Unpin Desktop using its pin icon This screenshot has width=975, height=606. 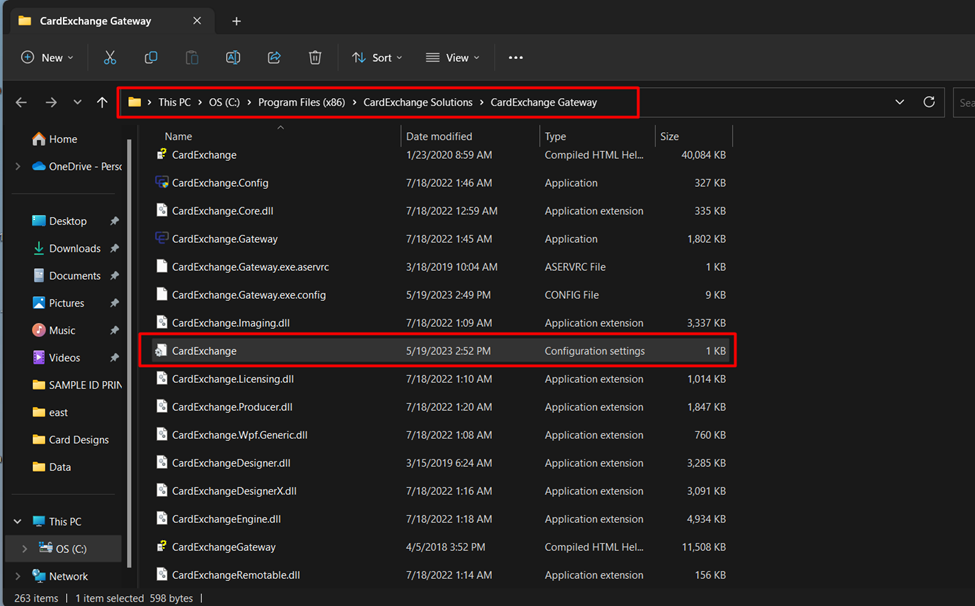114,221
